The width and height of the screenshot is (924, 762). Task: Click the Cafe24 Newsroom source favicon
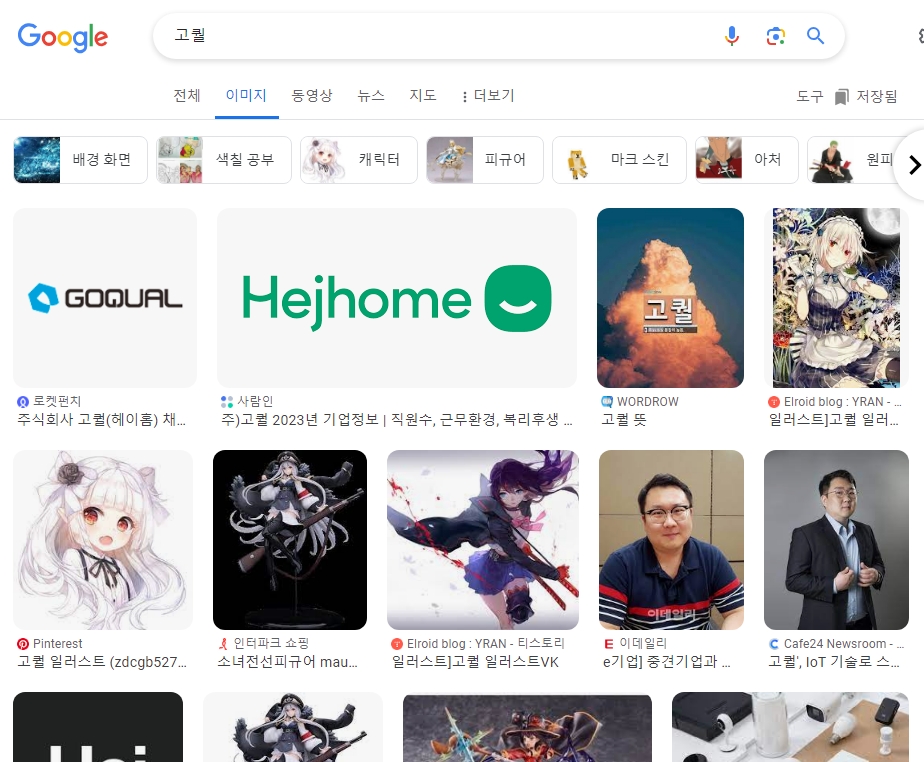click(774, 644)
